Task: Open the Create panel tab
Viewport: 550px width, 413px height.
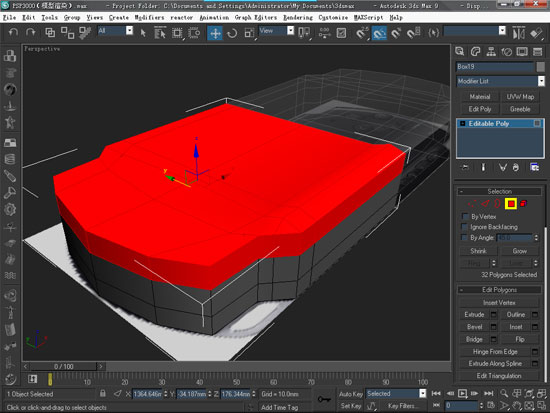Action: [460, 52]
